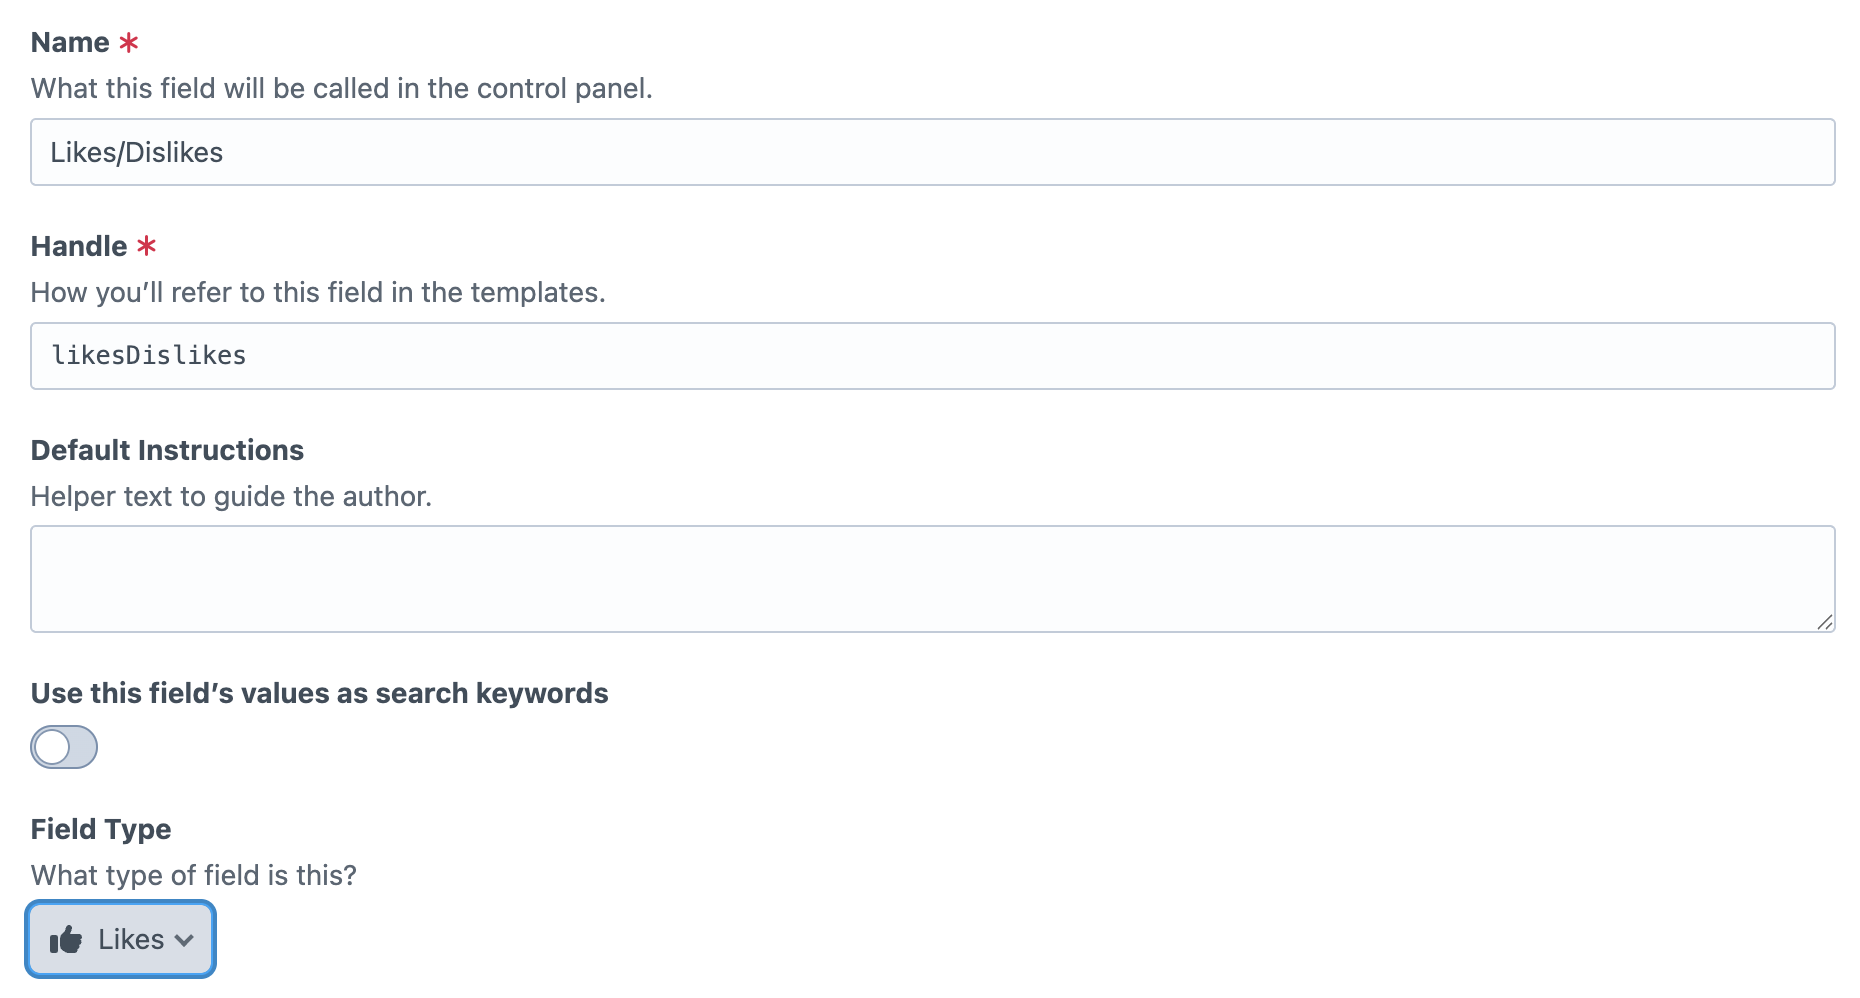Click the word Likes in the dropdown

[x=131, y=940]
